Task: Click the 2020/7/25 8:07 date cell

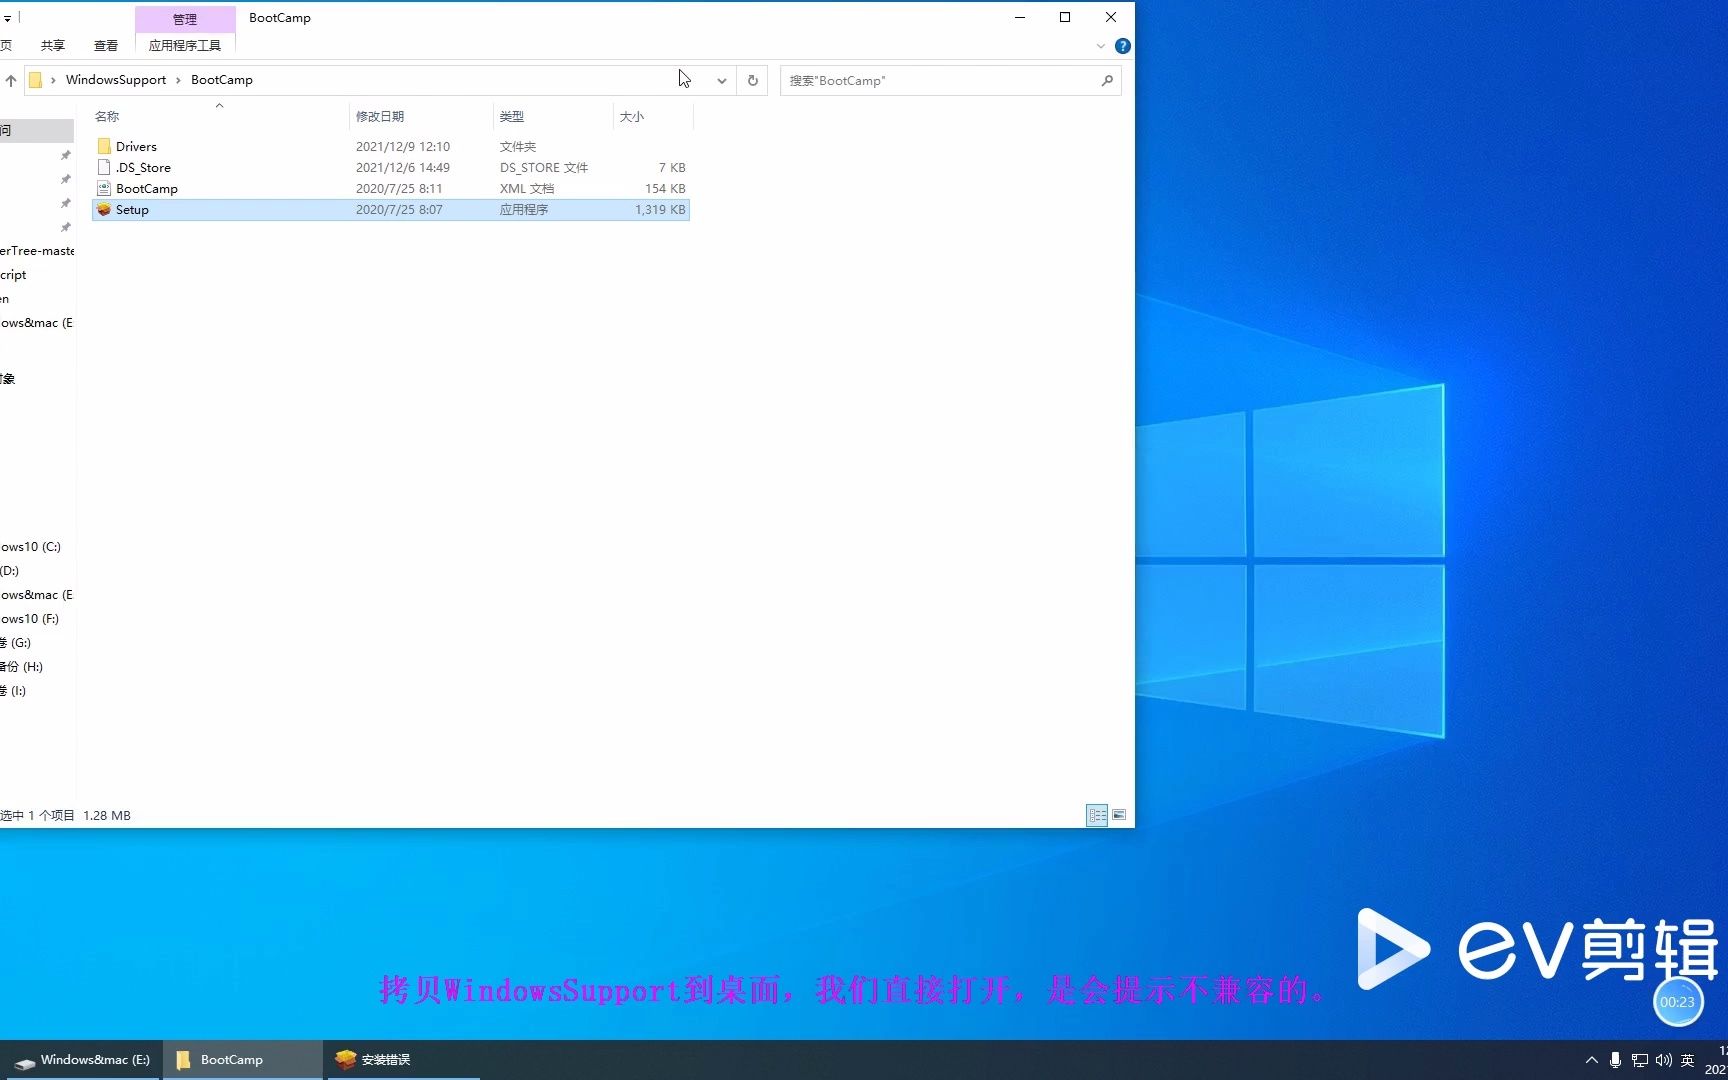Action: click(399, 209)
